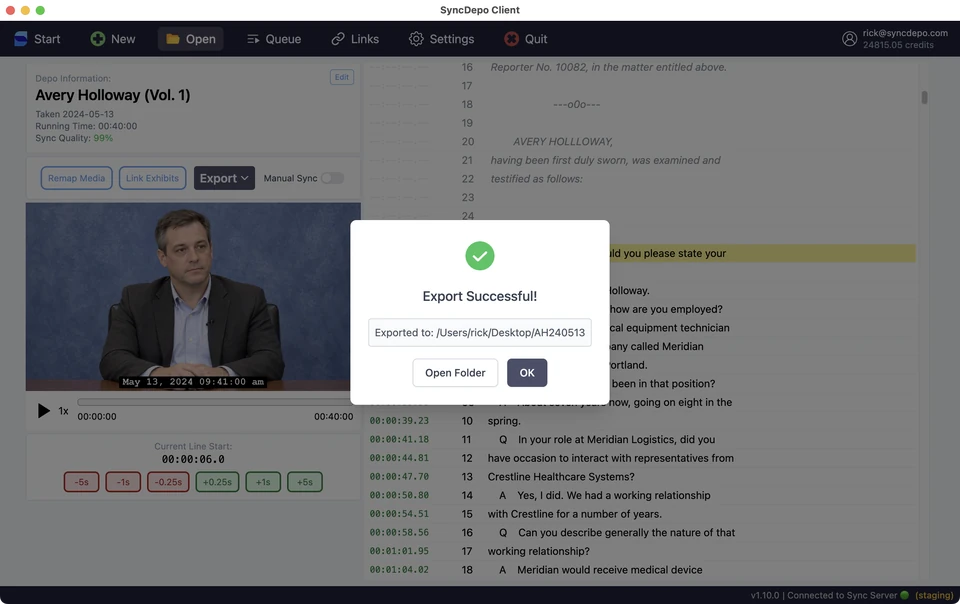960x604 pixels.
Task: Expand the Export dropdown
Action: pyautogui.click(x=224, y=178)
